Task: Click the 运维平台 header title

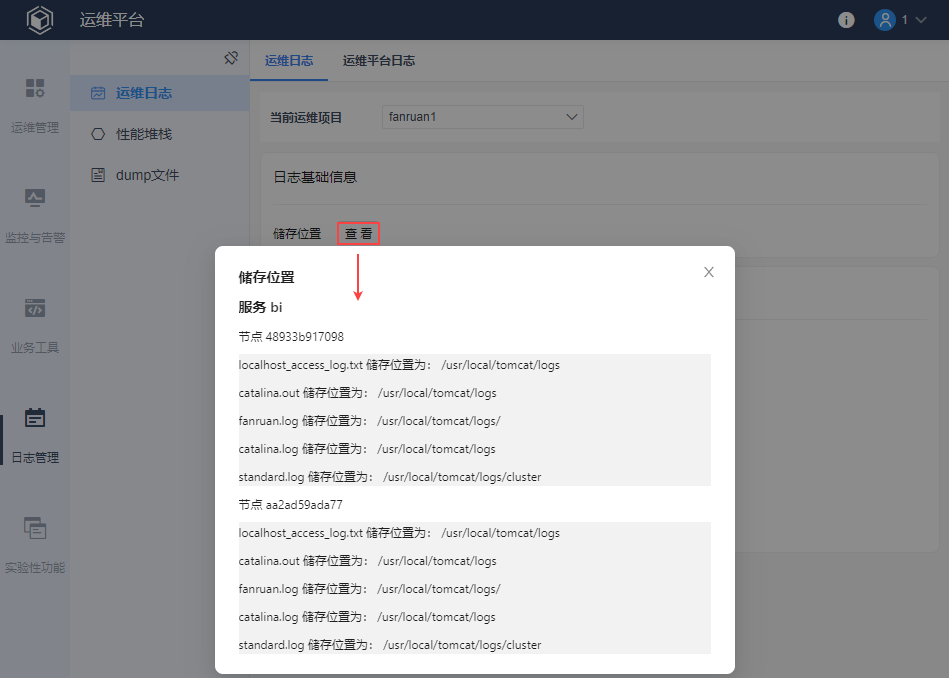Action: [112, 20]
